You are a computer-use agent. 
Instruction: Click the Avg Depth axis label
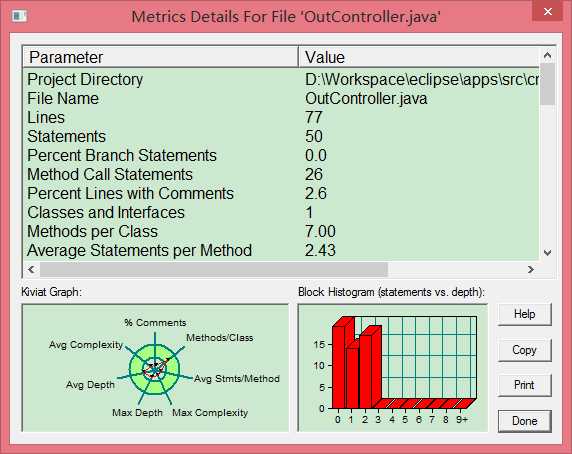click(90, 385)
